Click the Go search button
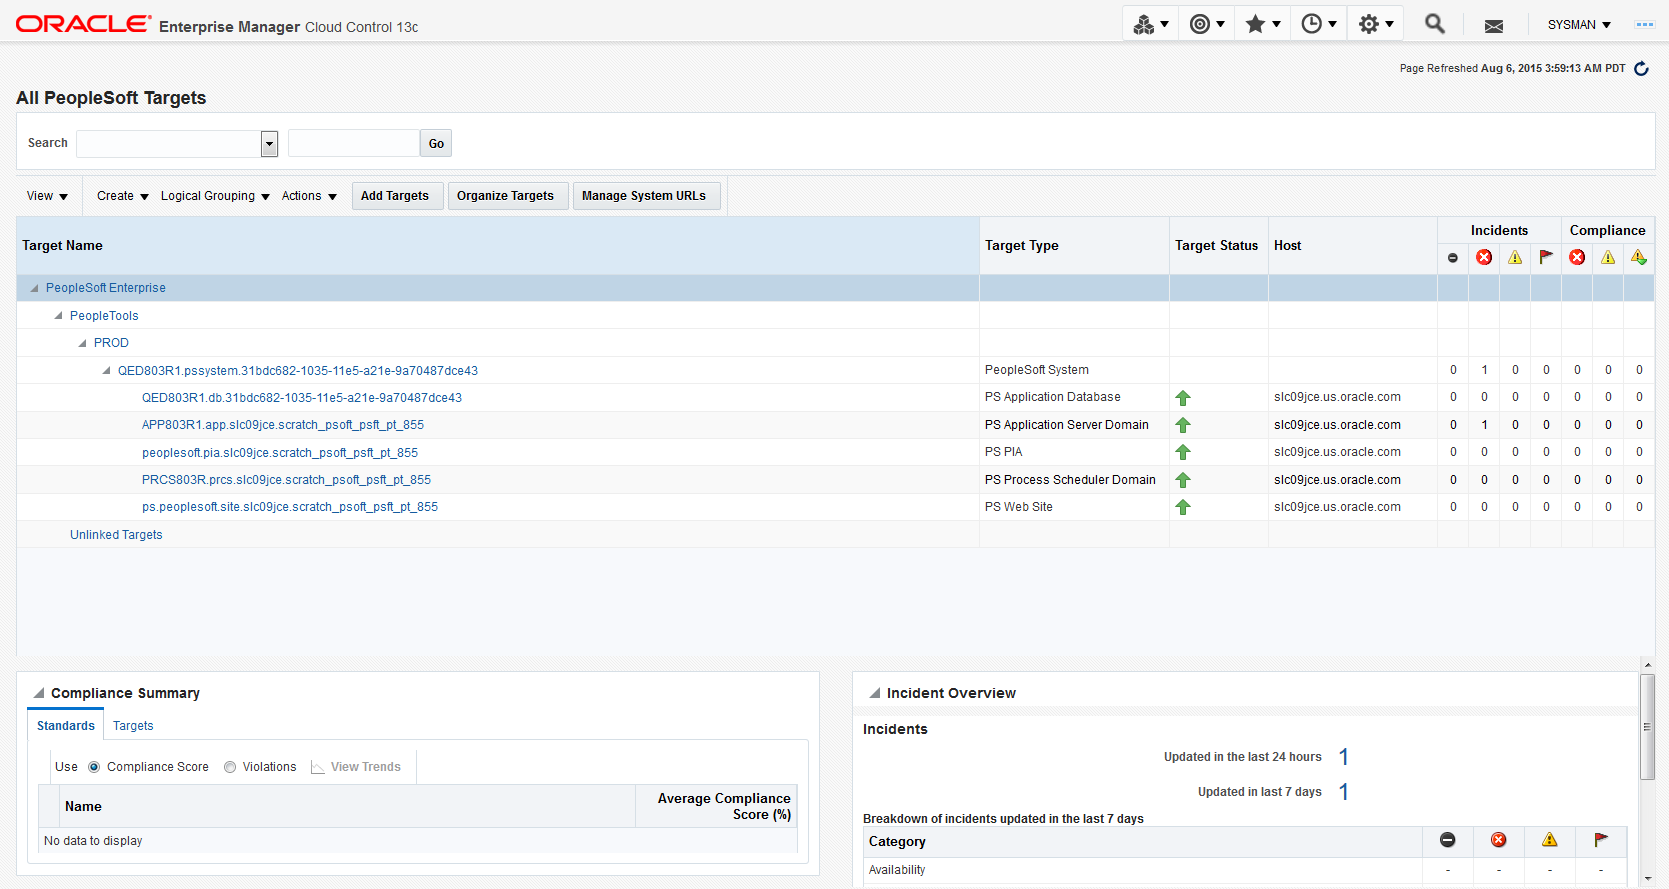1669x889 pixels. [x=436, y=144]
